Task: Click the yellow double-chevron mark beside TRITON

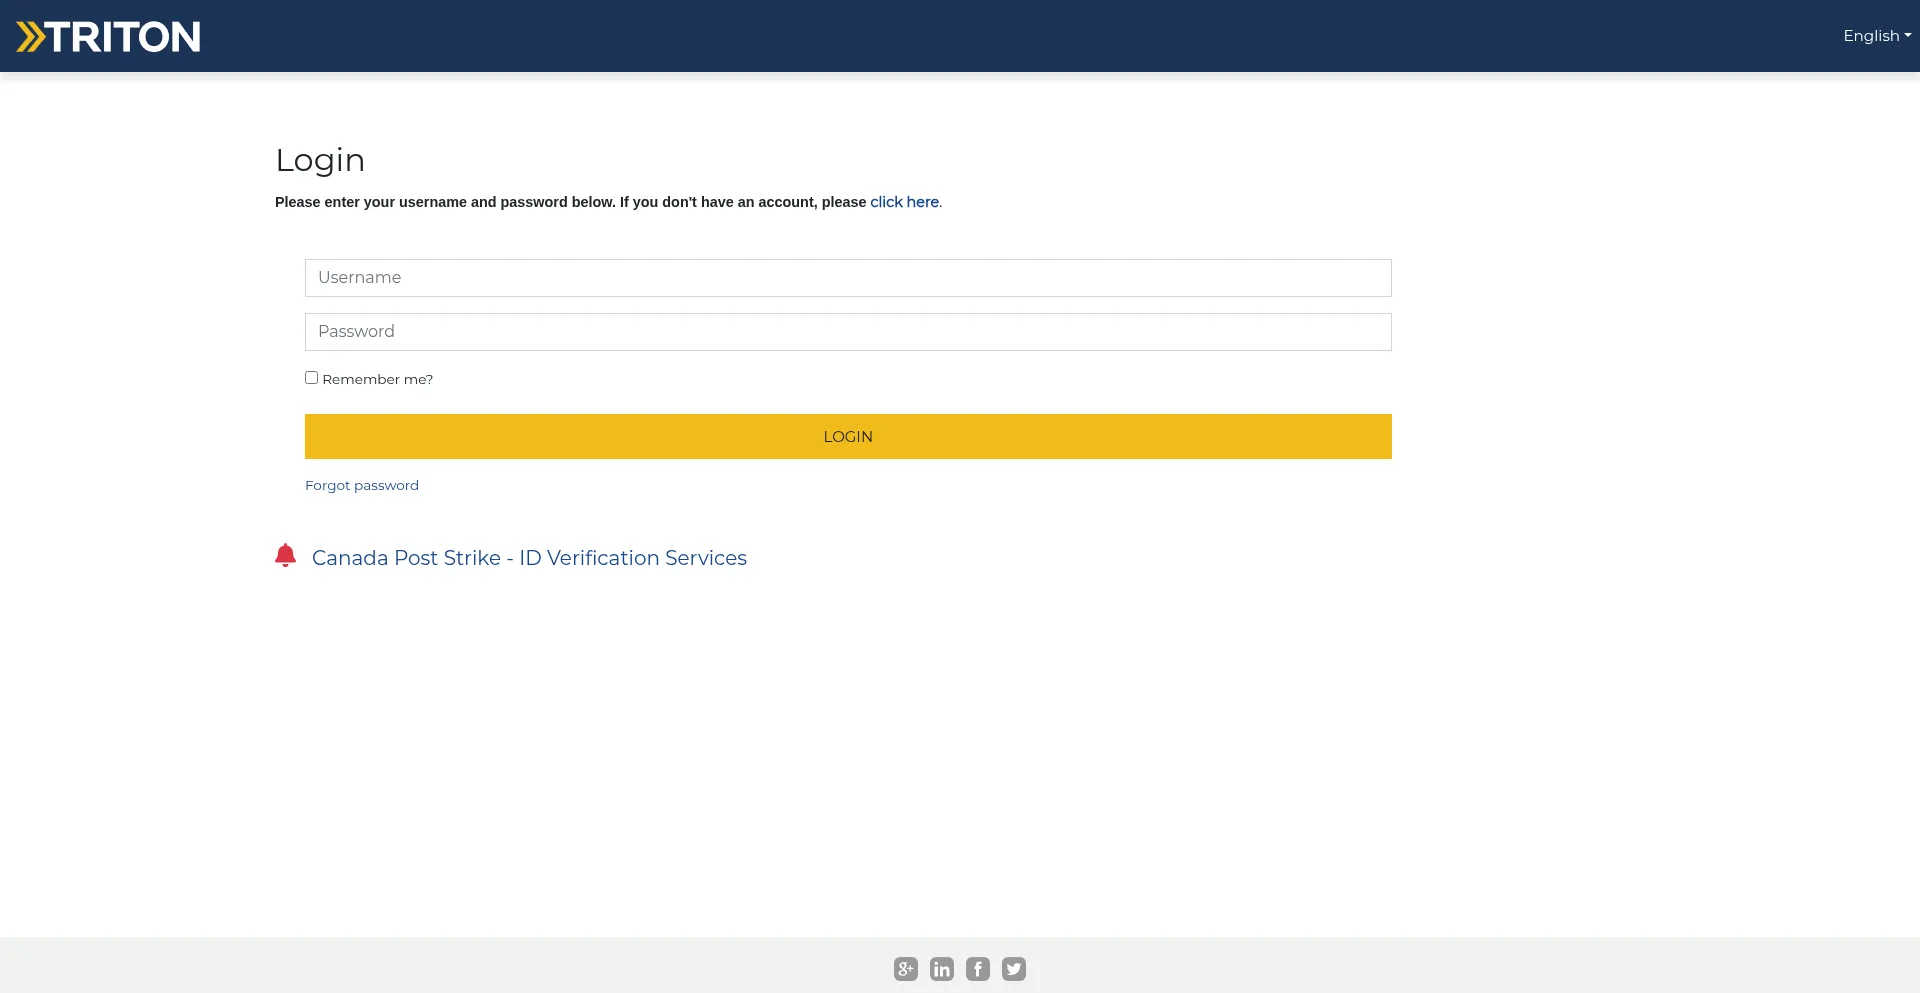Action: [30, 37]
